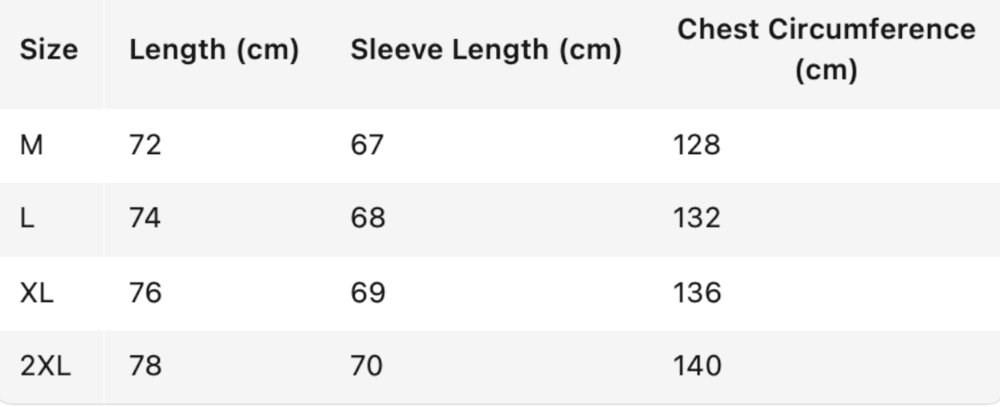
Task: Click length value 76 in the XL row
Action: click(x=145, y=293)
